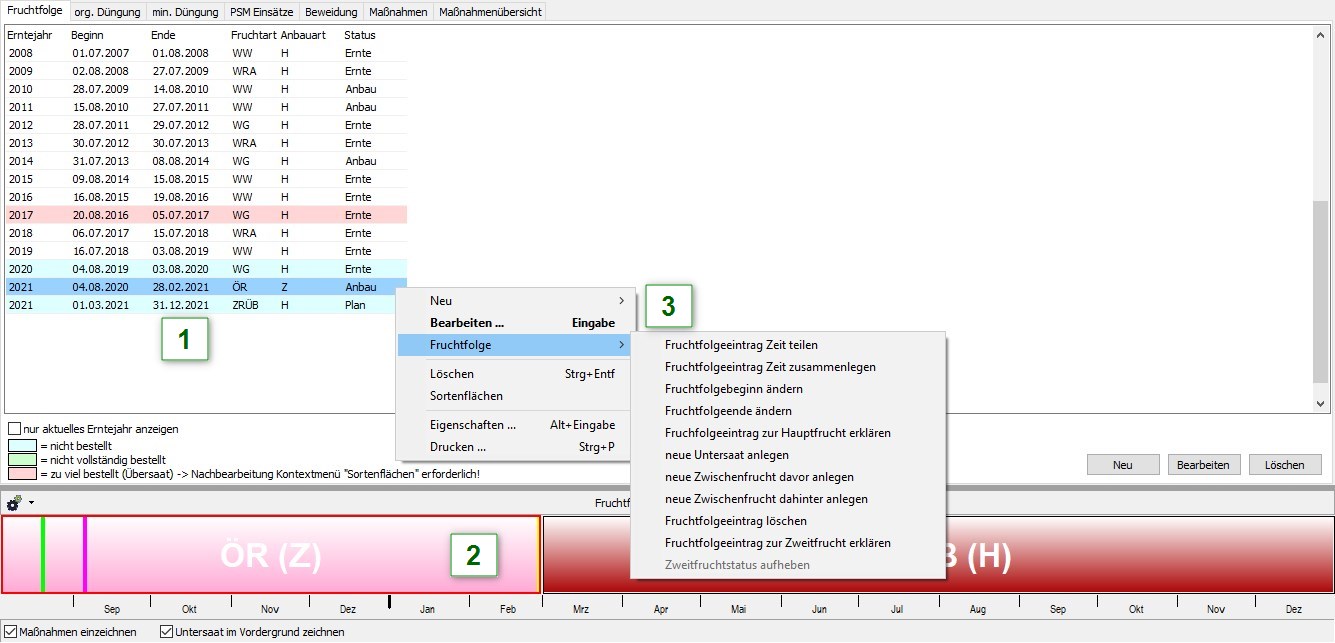Toggle "Untersaat im Vordergrund zeichnen" checkbox

click(x=167, y=632)
